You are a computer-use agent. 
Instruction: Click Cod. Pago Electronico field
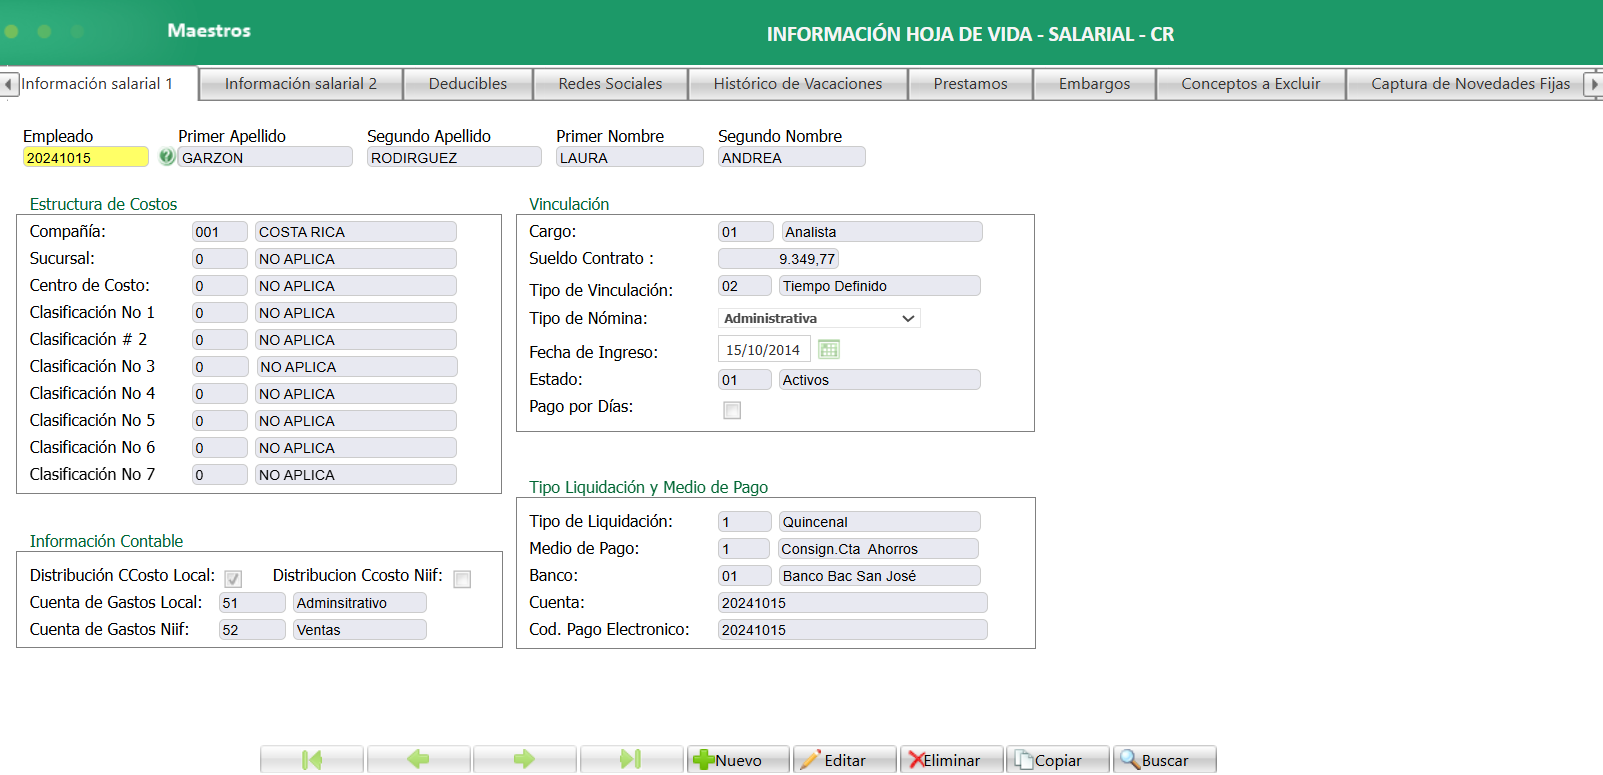(853, 630)
